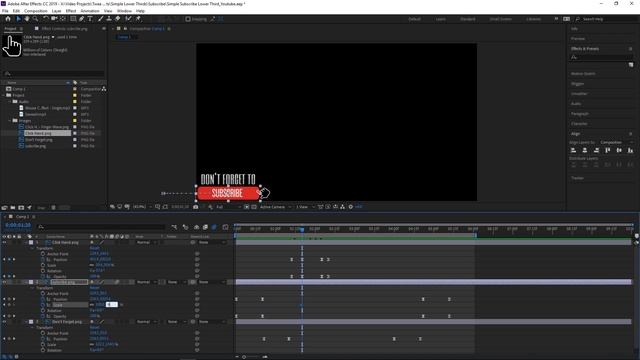Click Align Right icon in Align panel
640x360 pixels.
(x=596, y=150)
